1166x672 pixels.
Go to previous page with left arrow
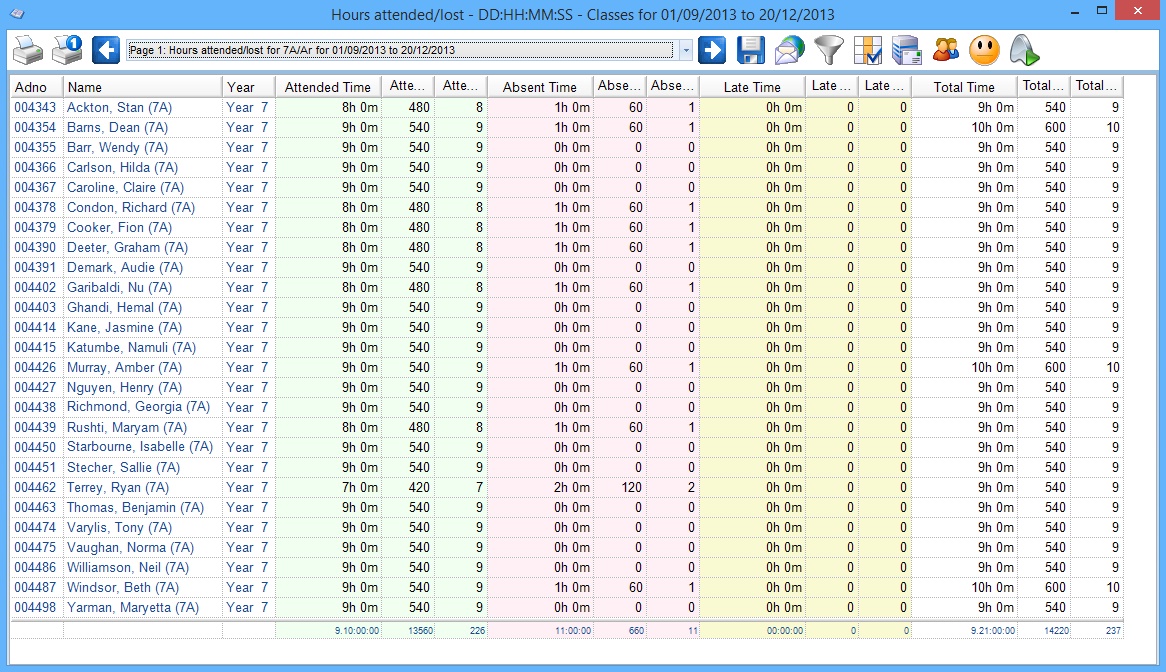[106, 51]
